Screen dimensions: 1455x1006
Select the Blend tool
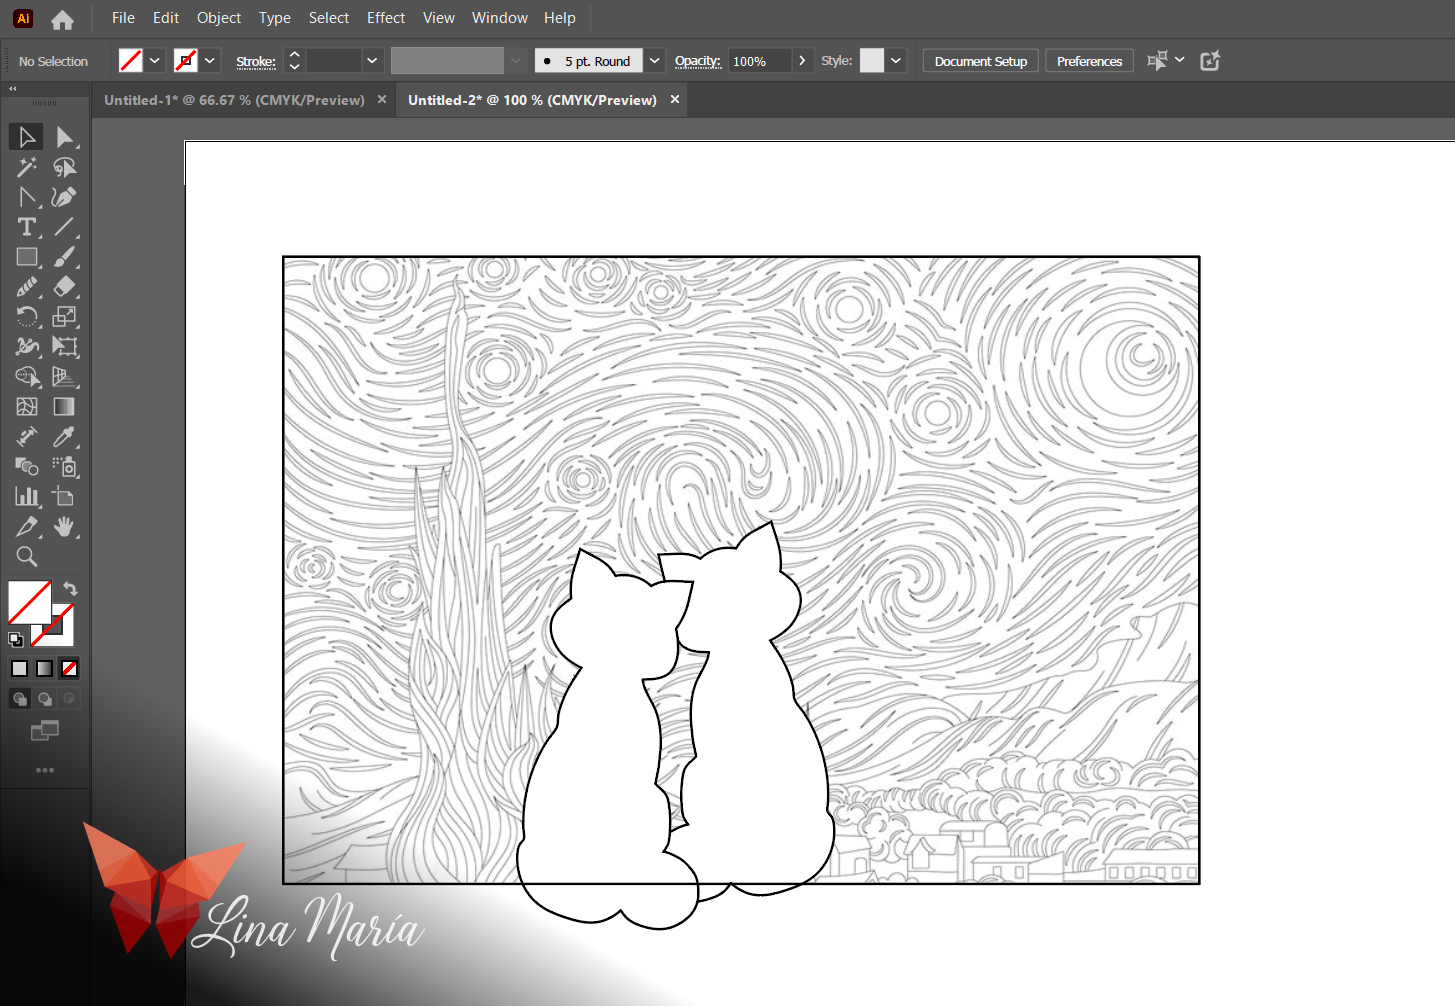tap(26, 467)
